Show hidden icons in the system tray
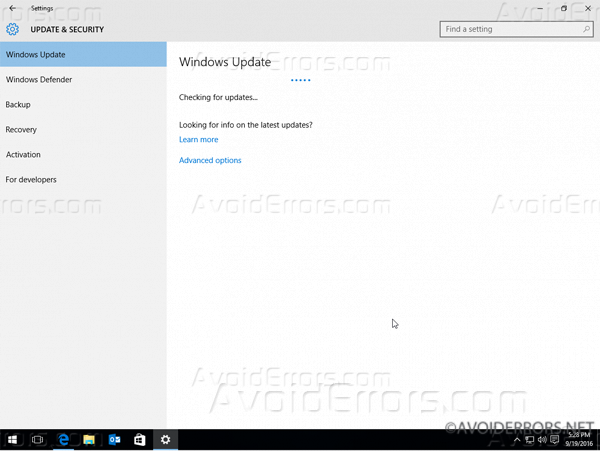 [517, 440]
